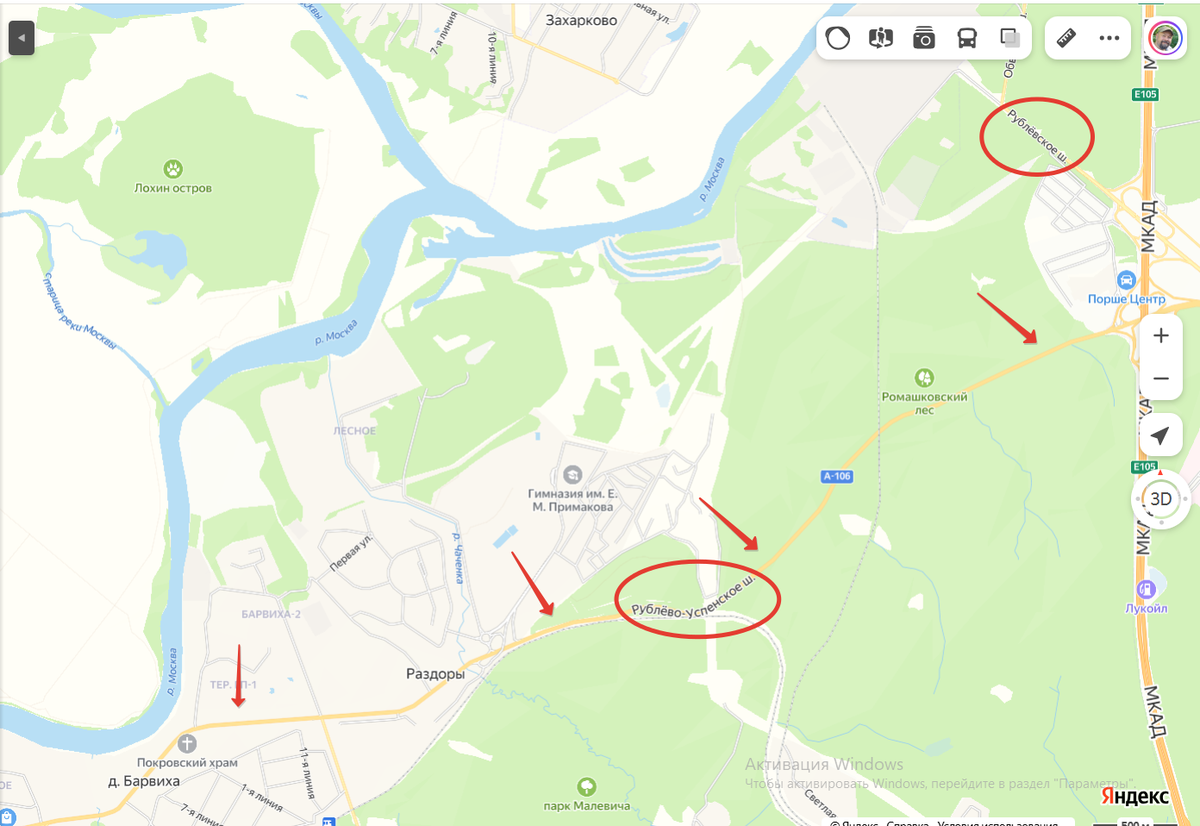Expand the collapsed side panel arrow
Image resolution: width=1200 pixels, height=826 pixels.
(x=22, y=39)
